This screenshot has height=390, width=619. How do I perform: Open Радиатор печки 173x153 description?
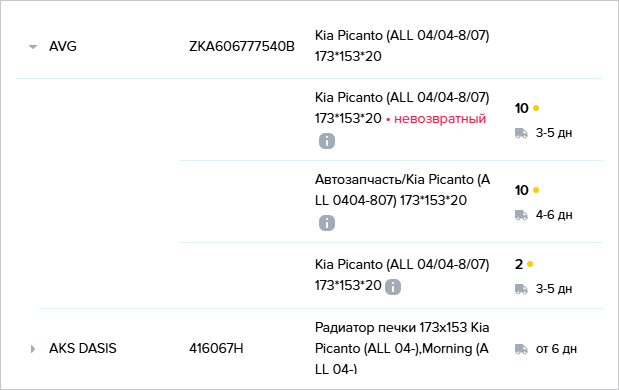pyautogui.click(x=402, y=349)
